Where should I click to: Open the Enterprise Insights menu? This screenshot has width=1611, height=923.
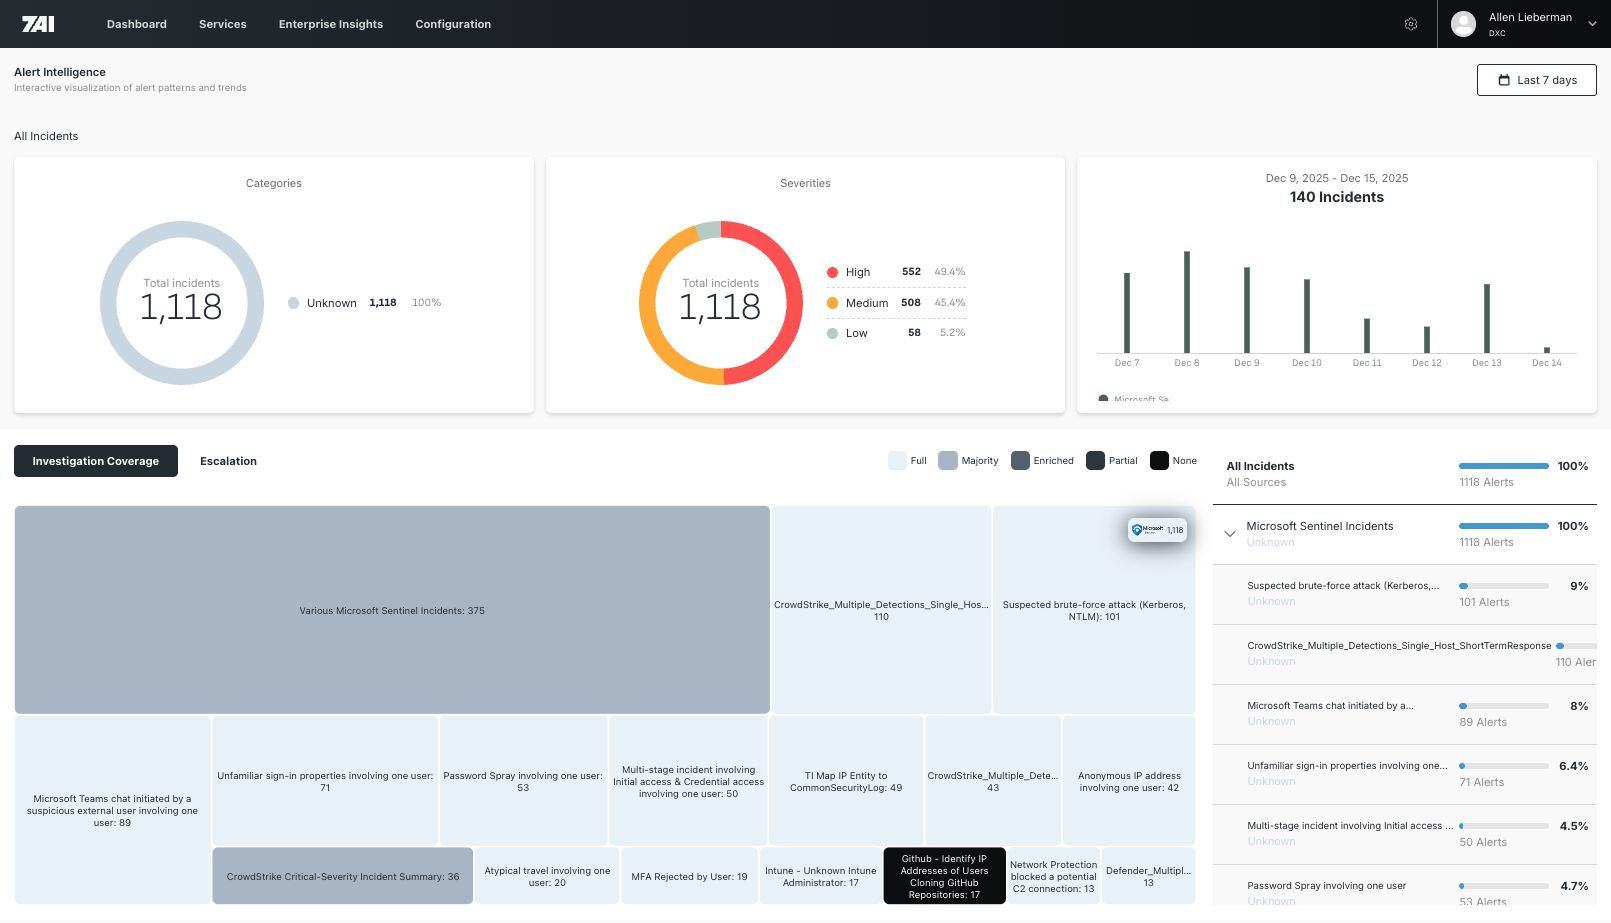coord(331,24)
